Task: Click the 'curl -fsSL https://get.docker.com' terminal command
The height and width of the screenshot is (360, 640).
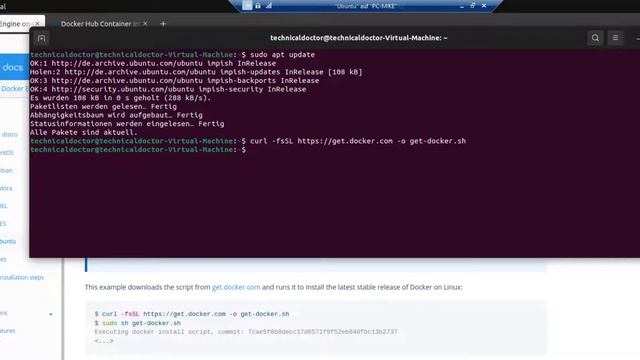Action: pos(358,141)
